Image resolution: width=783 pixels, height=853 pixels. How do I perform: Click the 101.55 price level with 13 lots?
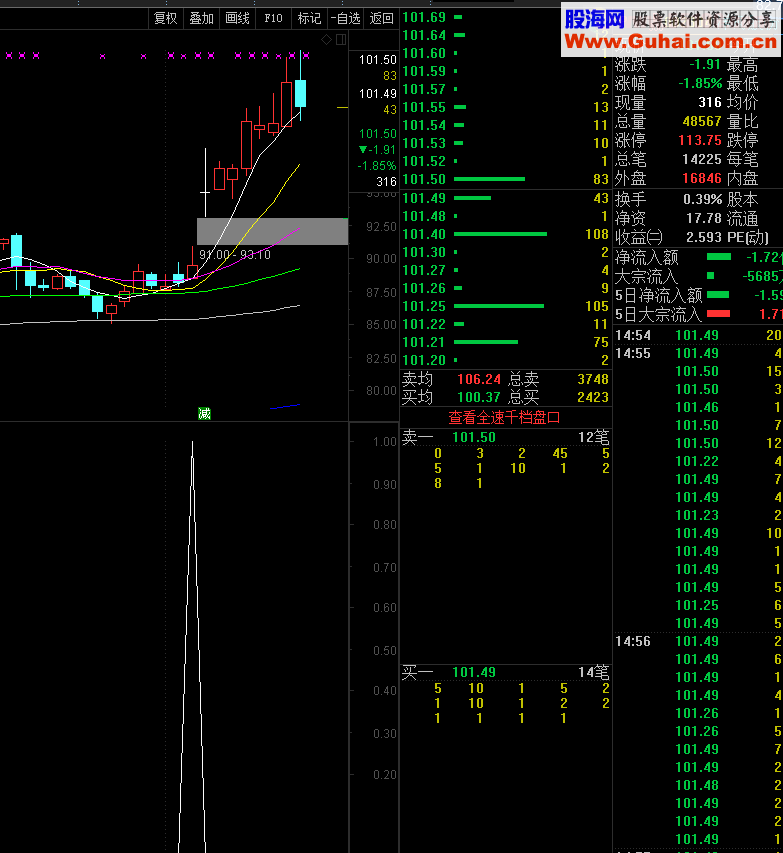point(505,107)
